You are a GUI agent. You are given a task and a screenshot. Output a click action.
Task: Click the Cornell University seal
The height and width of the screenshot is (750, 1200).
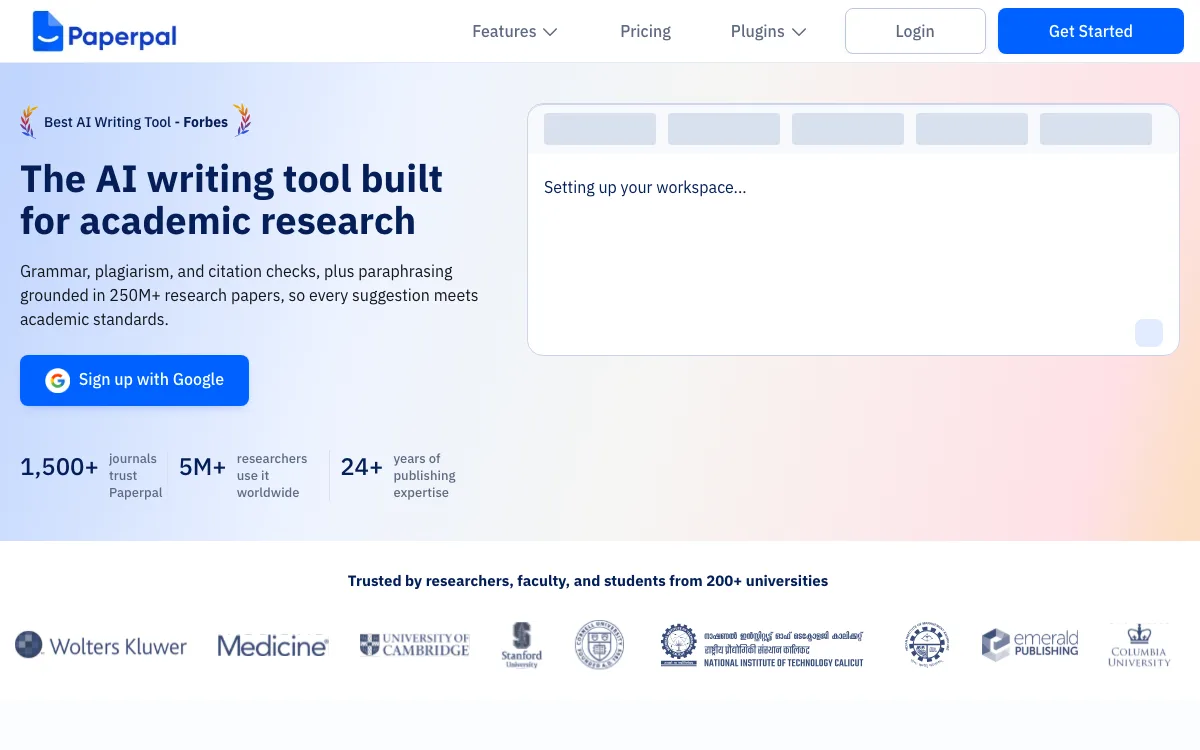599,645
